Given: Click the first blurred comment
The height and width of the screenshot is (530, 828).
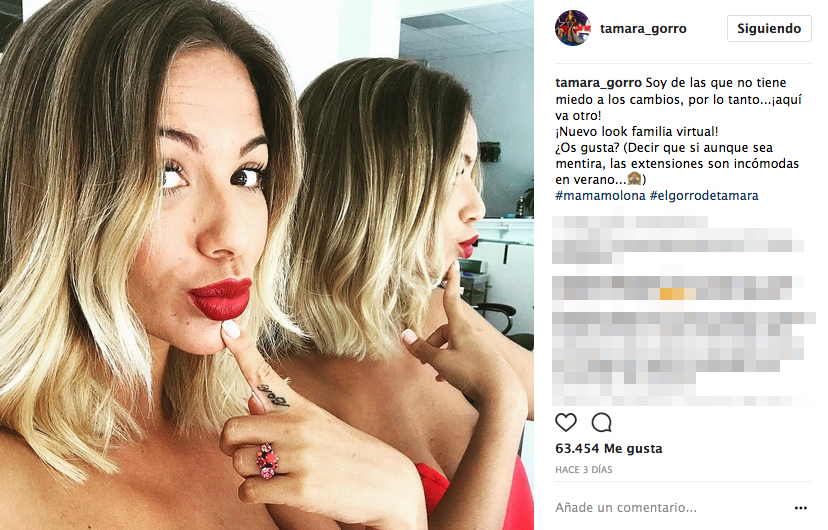Looking at the screenshot, I should 678,240.
